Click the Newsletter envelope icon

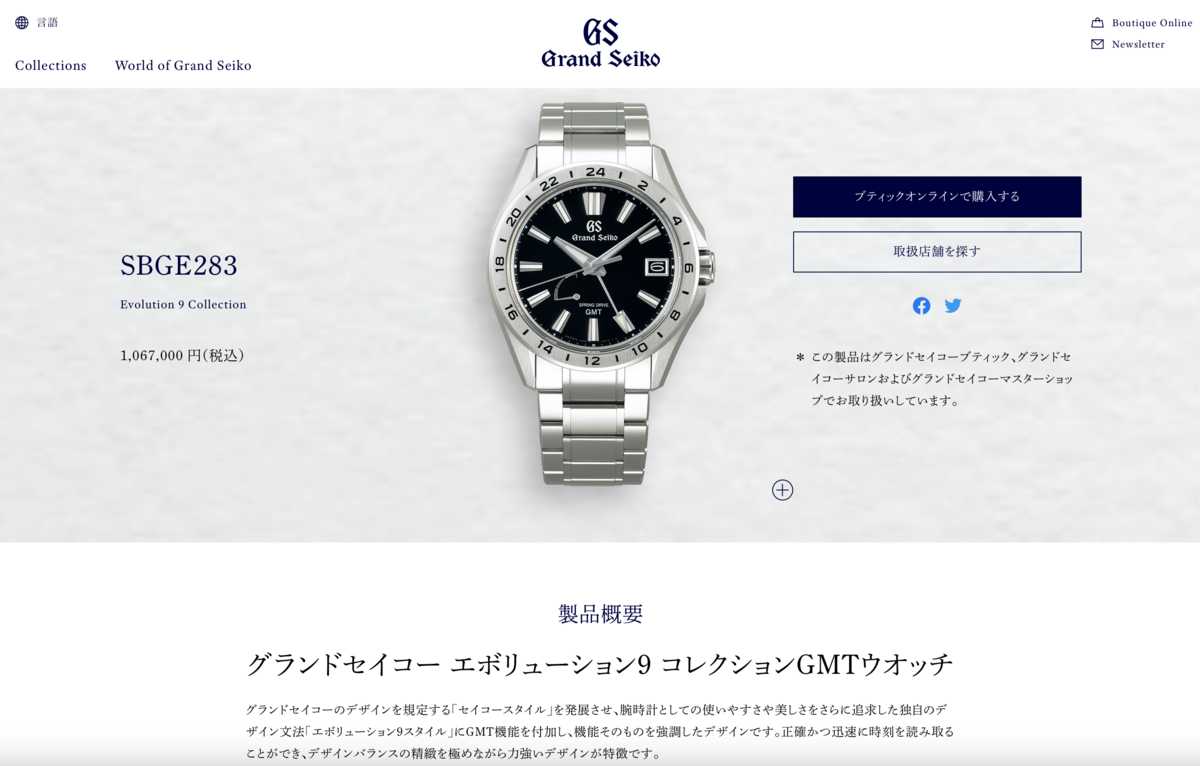coord(1097,44)
